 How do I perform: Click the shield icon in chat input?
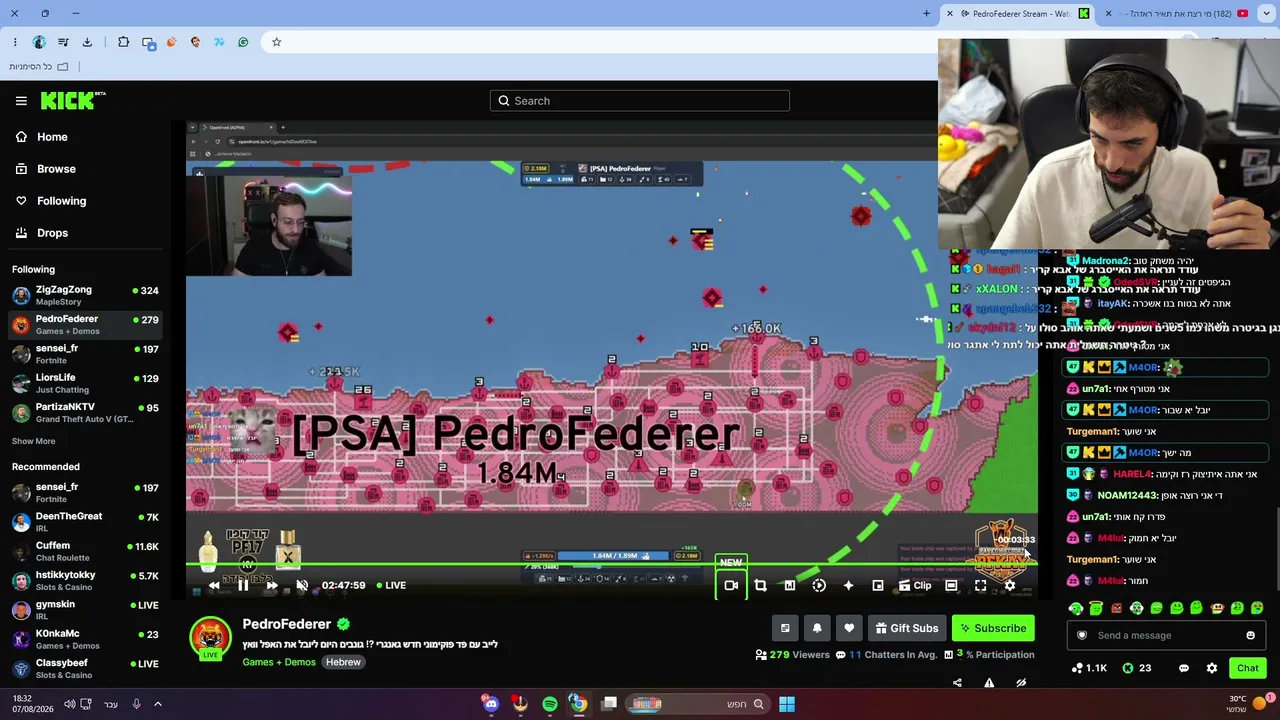coord(1081,635)
